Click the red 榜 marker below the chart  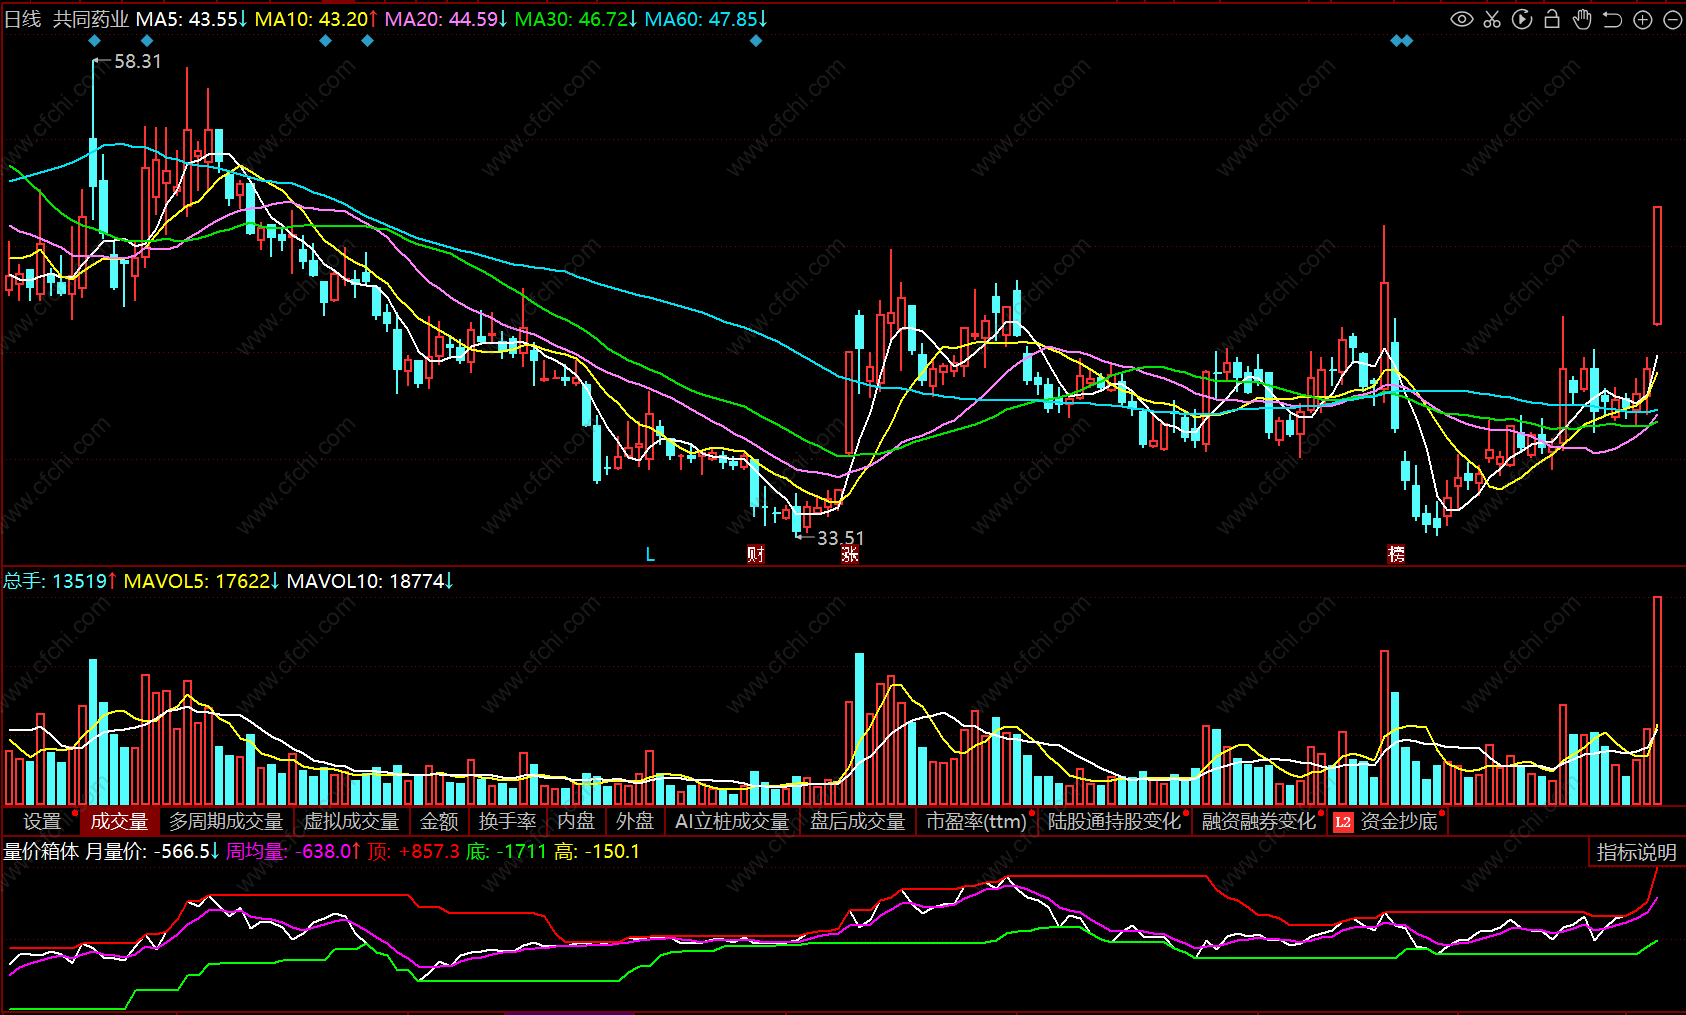[1397, 554]
